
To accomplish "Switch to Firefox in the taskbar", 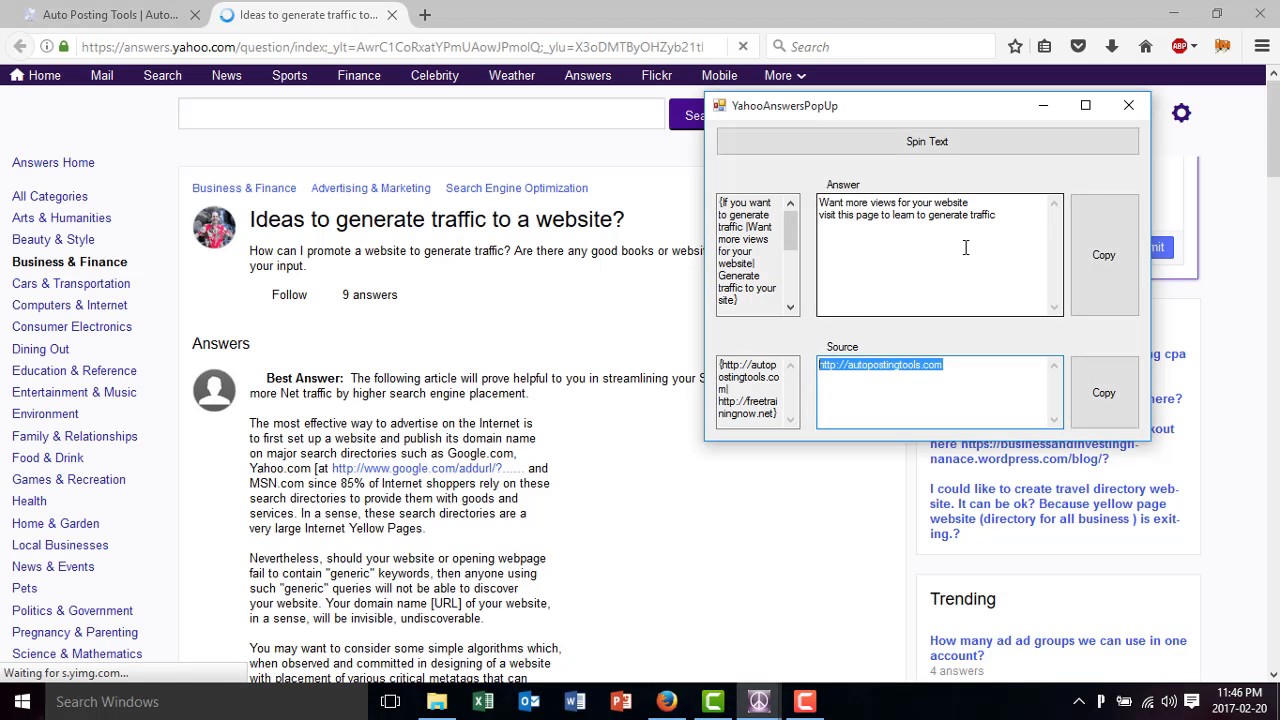I will point(667,701).
